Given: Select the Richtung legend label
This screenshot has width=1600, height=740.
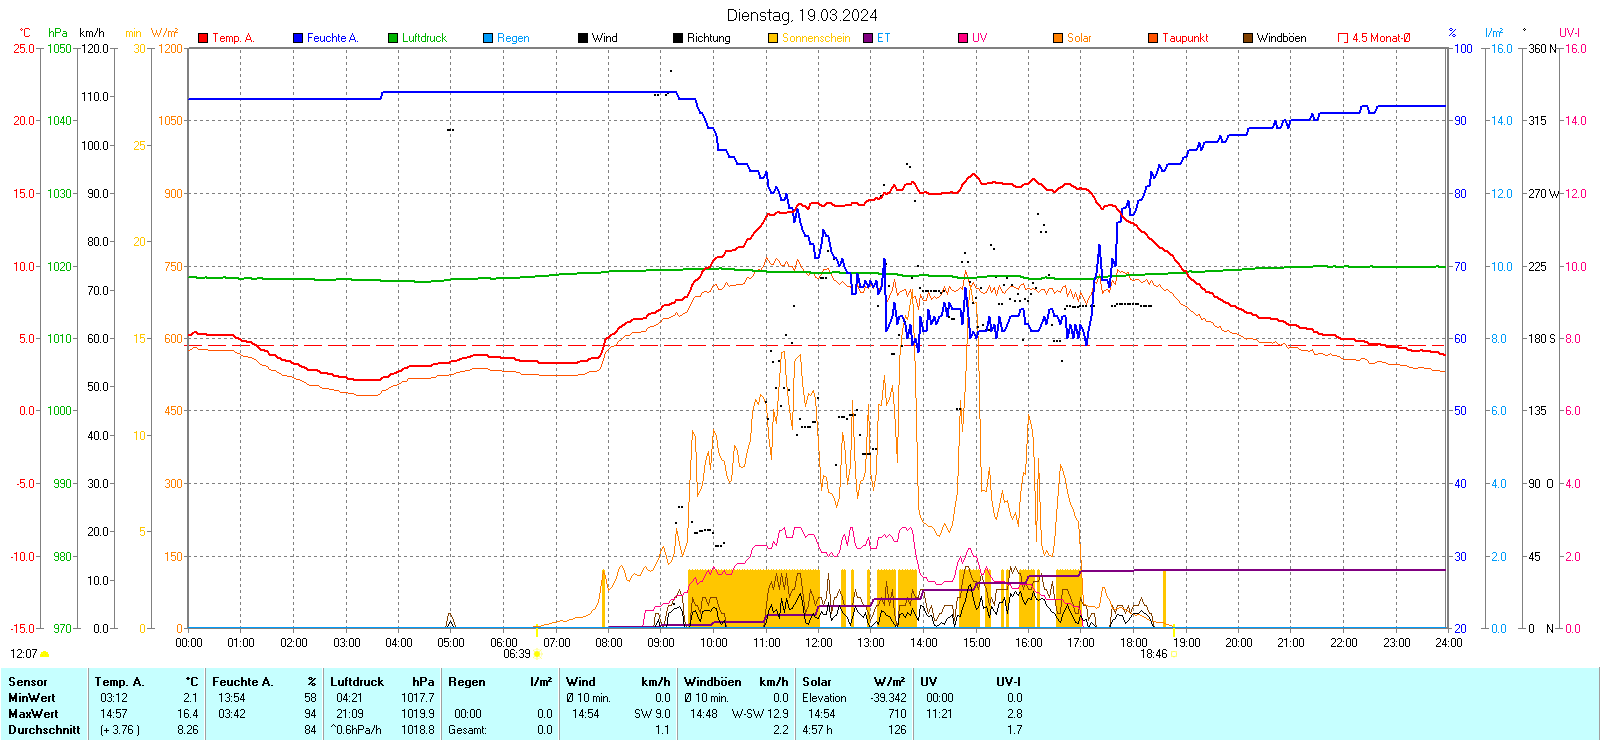Looking at the screenshot, I should click(x=708, y=38).
